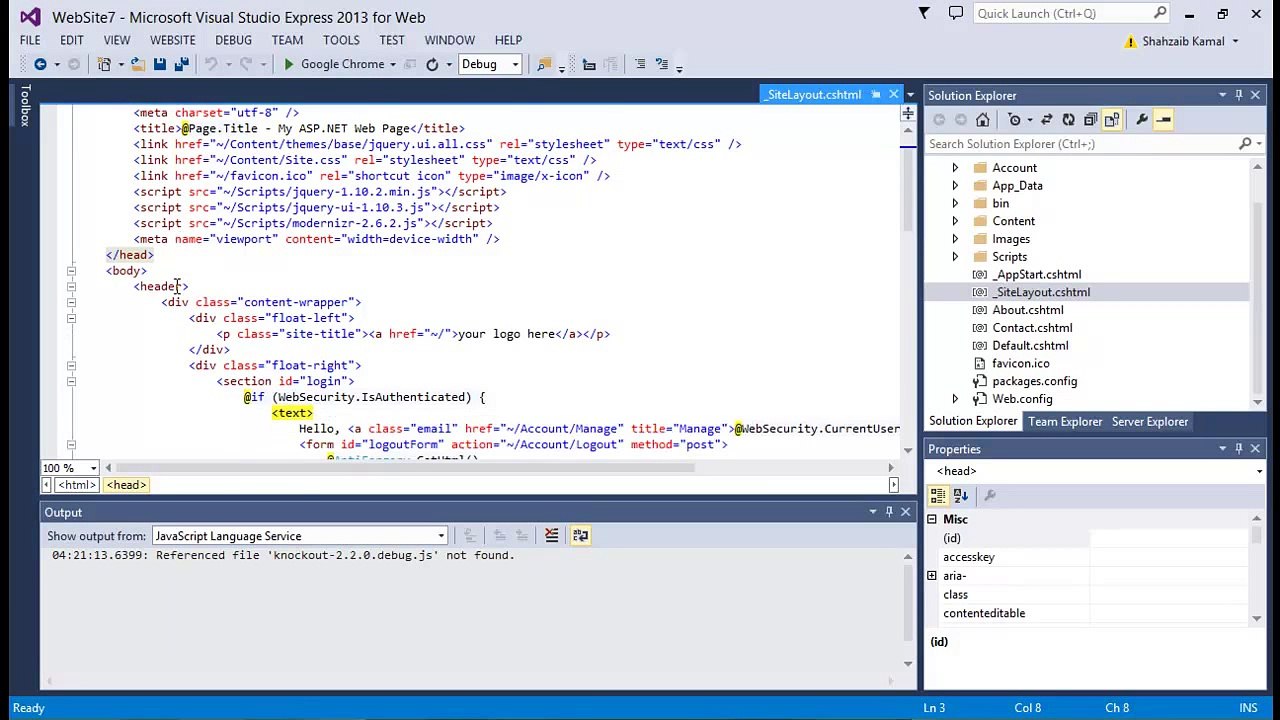The height and width of the screenshot is (720, 1280).
Task: Click the Collapse All icon in Solution Explorer
Action: pyautogui.click(x=1090, y=120)
